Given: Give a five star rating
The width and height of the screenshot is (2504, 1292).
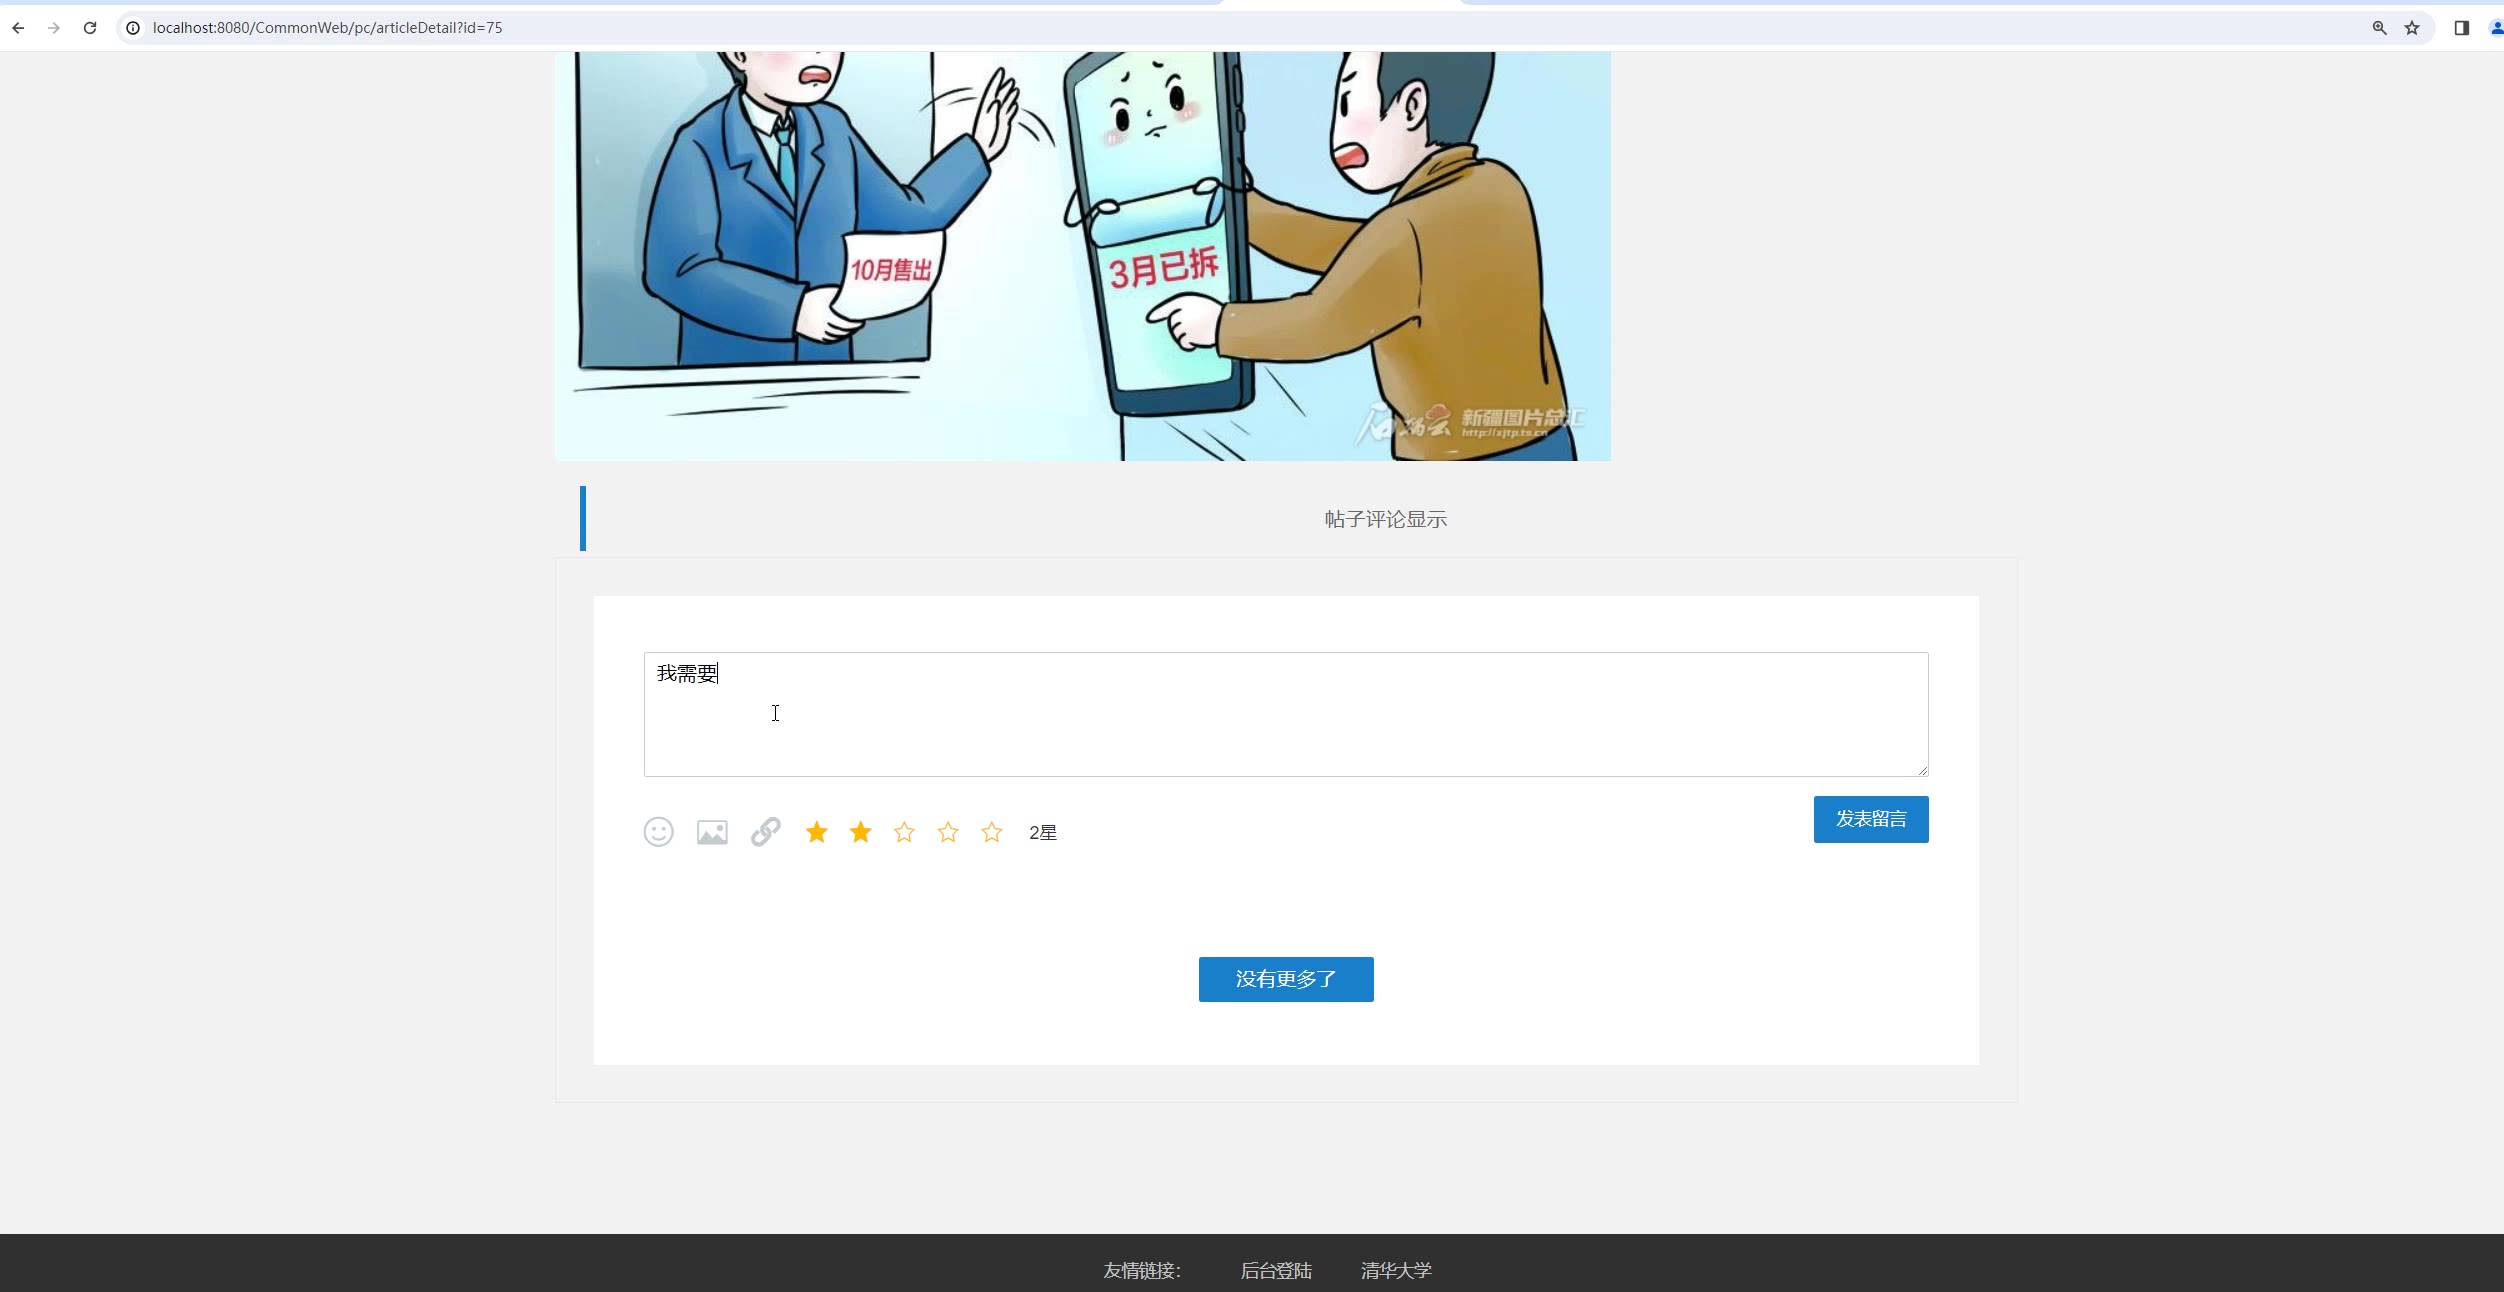Looking at the screenshot, I should [x=991, y=832].
